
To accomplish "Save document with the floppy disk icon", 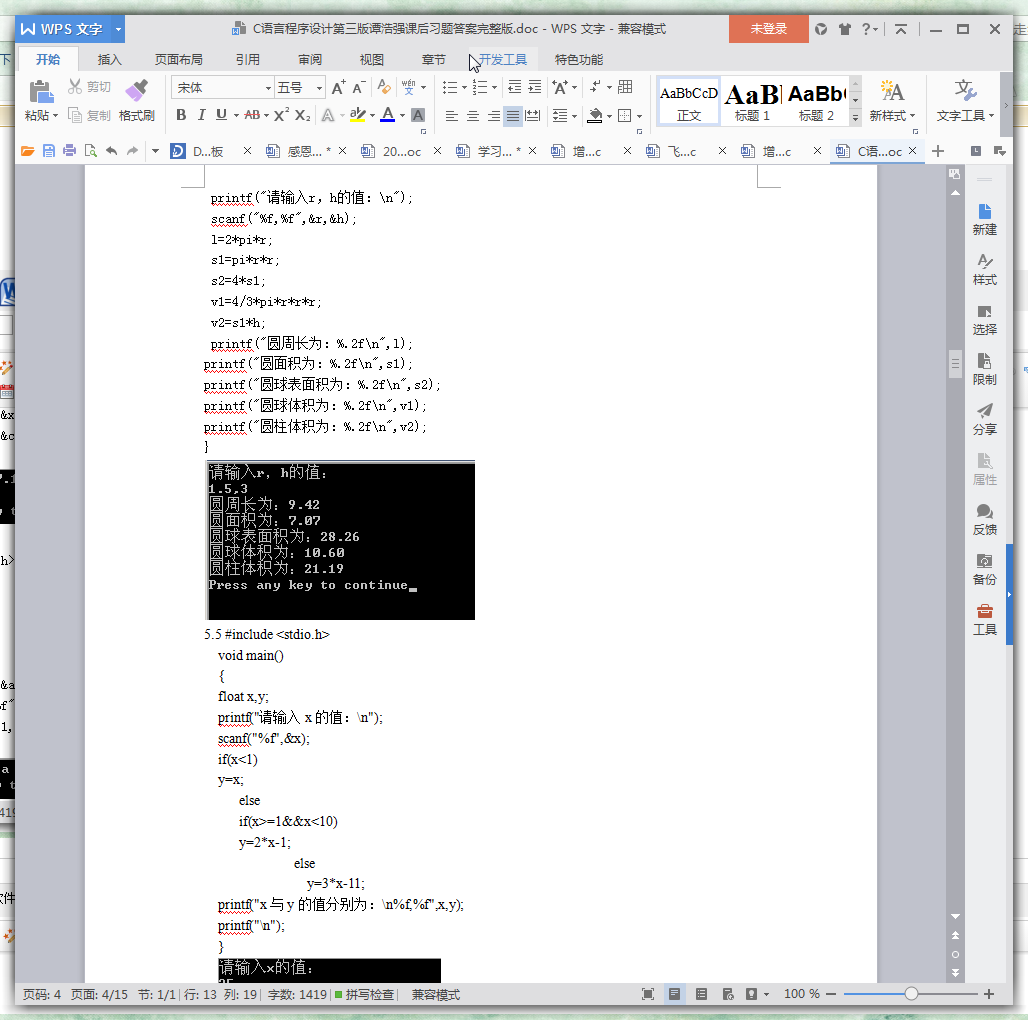I will pyautogui.click(x=49, y=151).
